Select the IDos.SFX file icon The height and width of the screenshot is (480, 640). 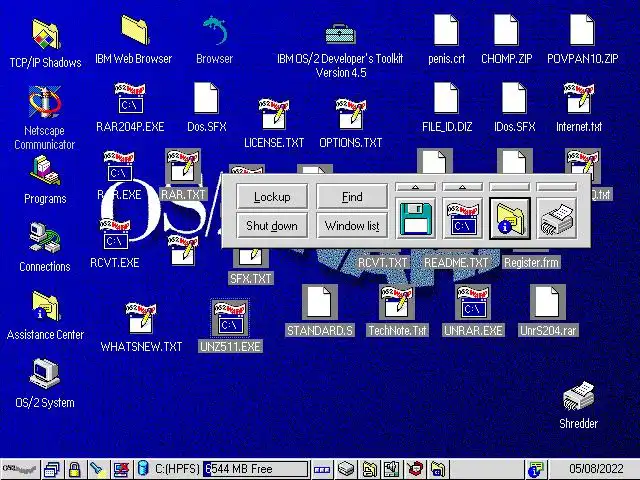click(x=514, y=98)
